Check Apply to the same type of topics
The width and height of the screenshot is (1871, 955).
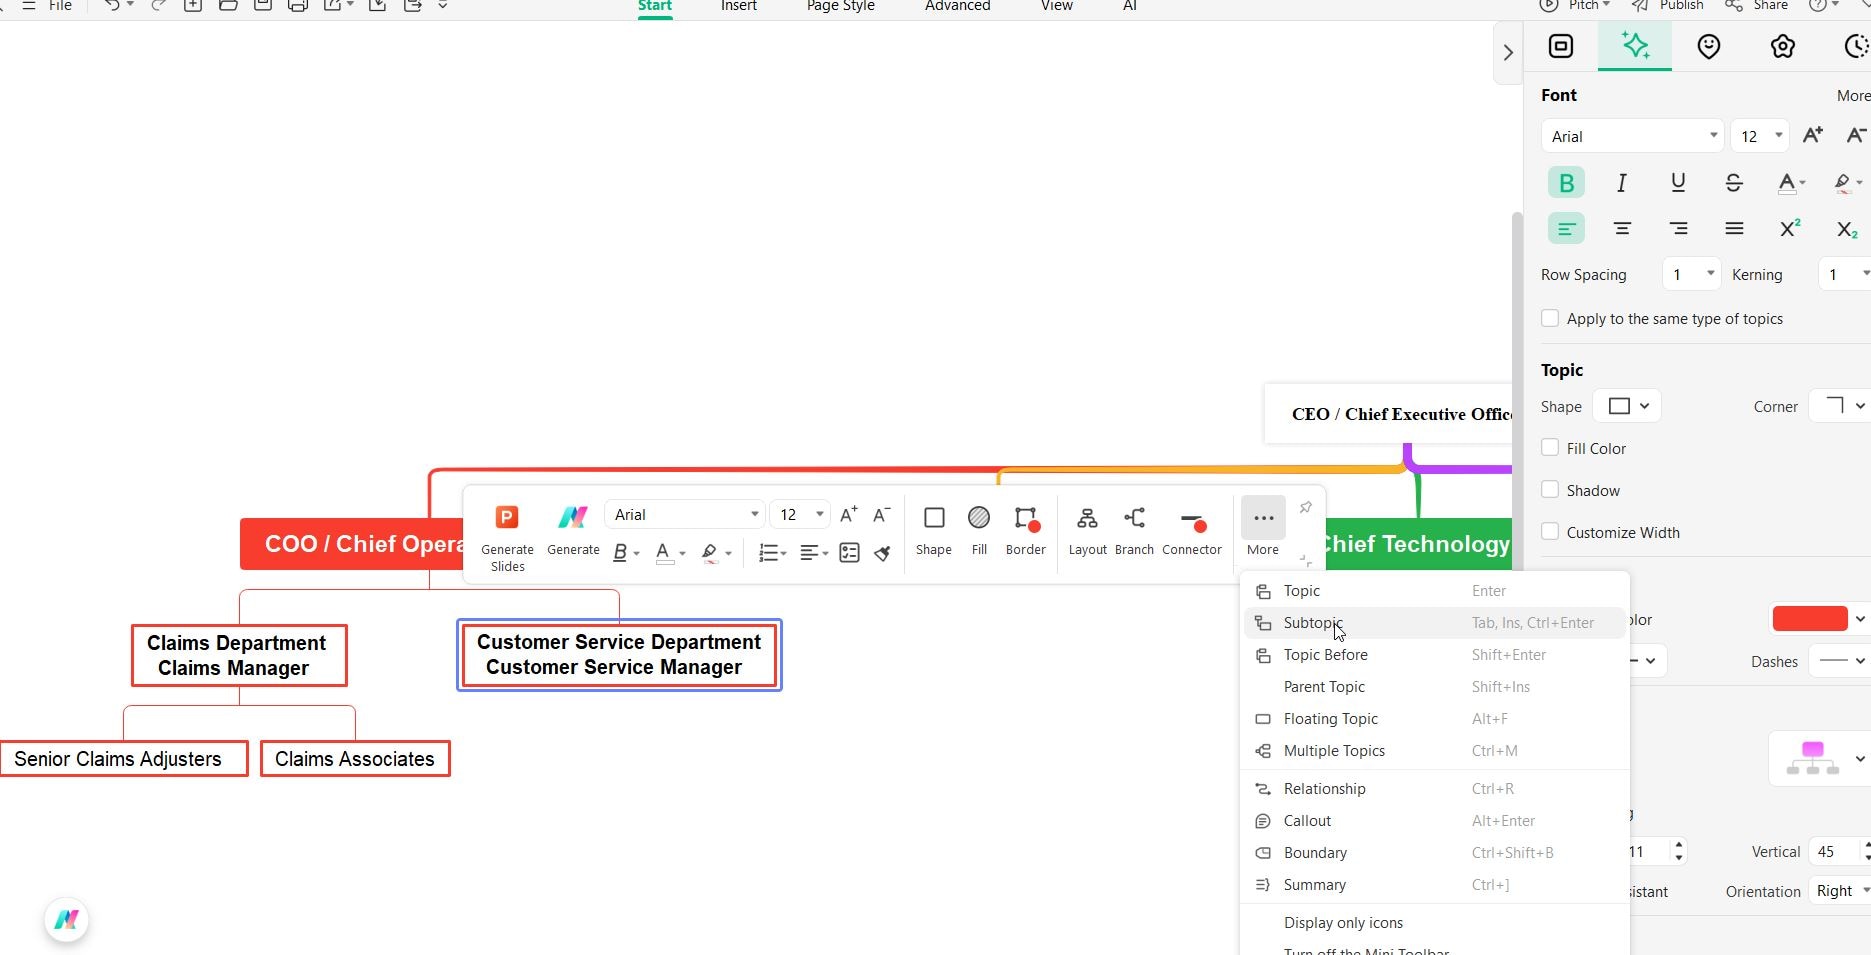1550,318
